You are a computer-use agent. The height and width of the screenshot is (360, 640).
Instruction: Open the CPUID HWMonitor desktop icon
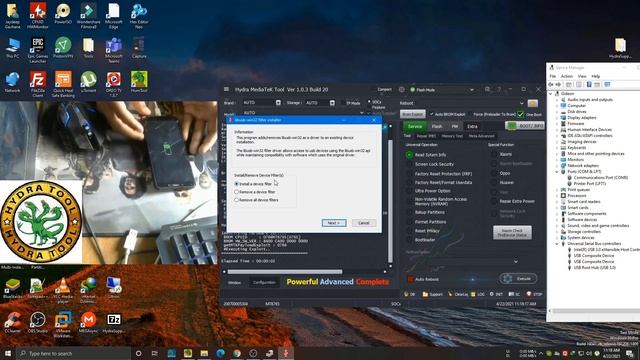pyautogui.click(x=38, y=16)
